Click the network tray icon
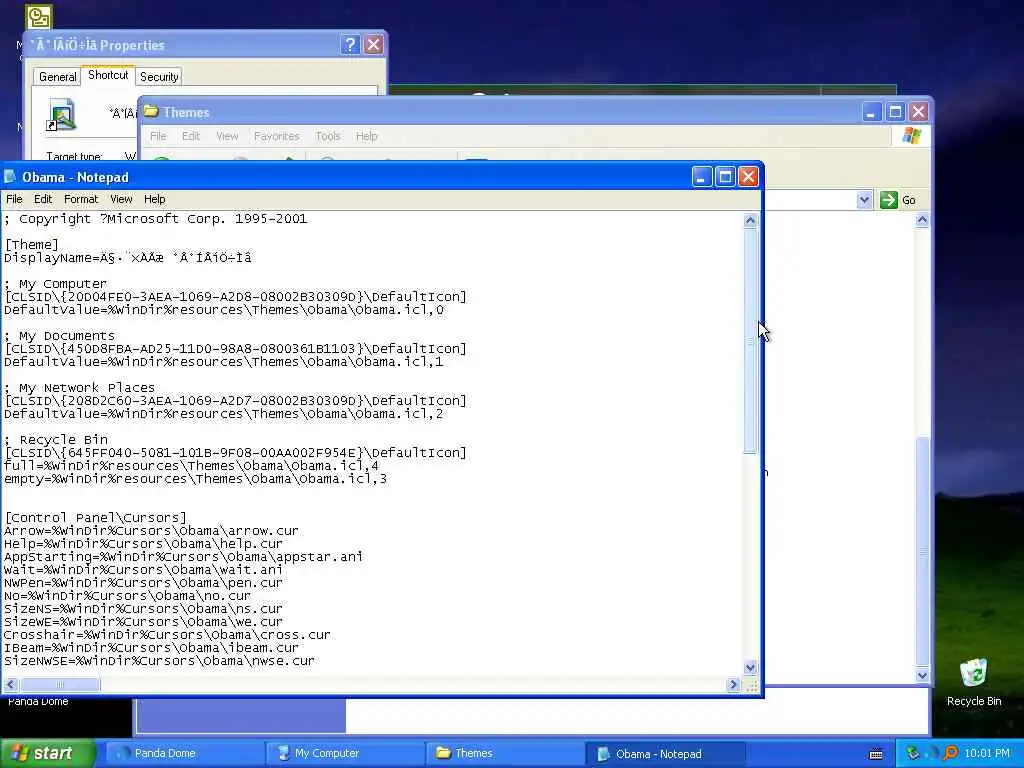The image size is (1024, 768). click(914, 753)
